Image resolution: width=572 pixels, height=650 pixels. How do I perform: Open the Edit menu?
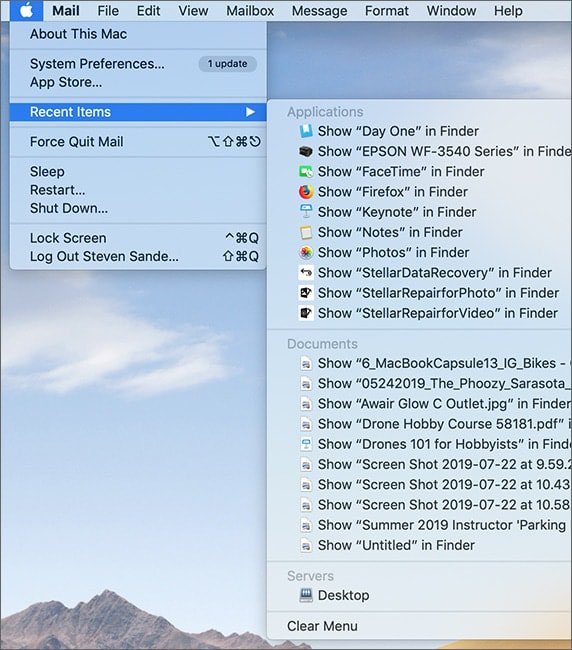point(148,11)
